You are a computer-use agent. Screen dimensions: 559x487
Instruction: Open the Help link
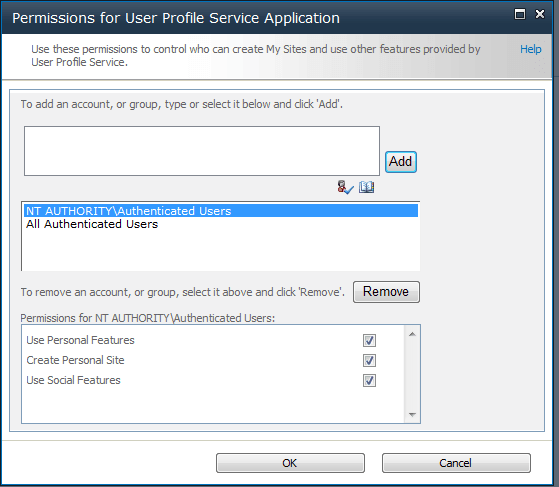tap(530, 49)
